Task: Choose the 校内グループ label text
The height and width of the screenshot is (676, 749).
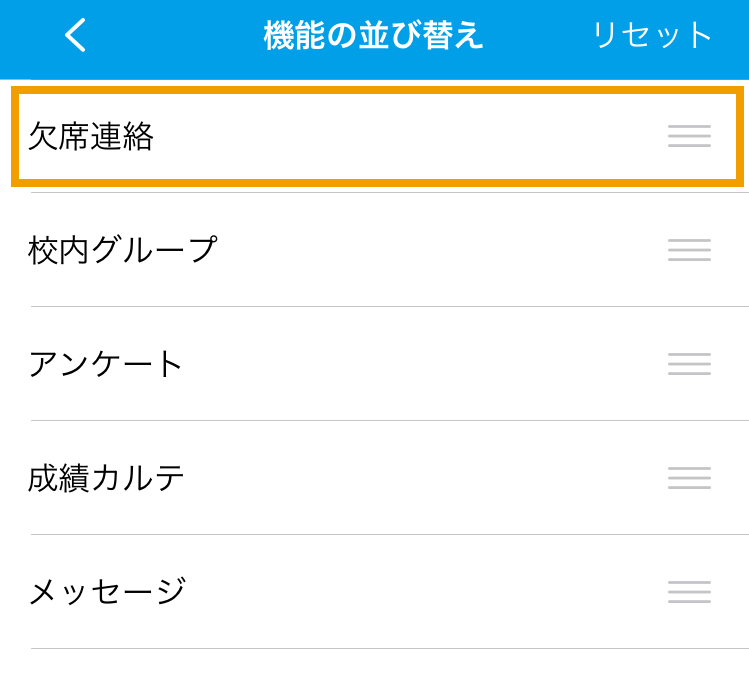Action: (x=123, y=250)
